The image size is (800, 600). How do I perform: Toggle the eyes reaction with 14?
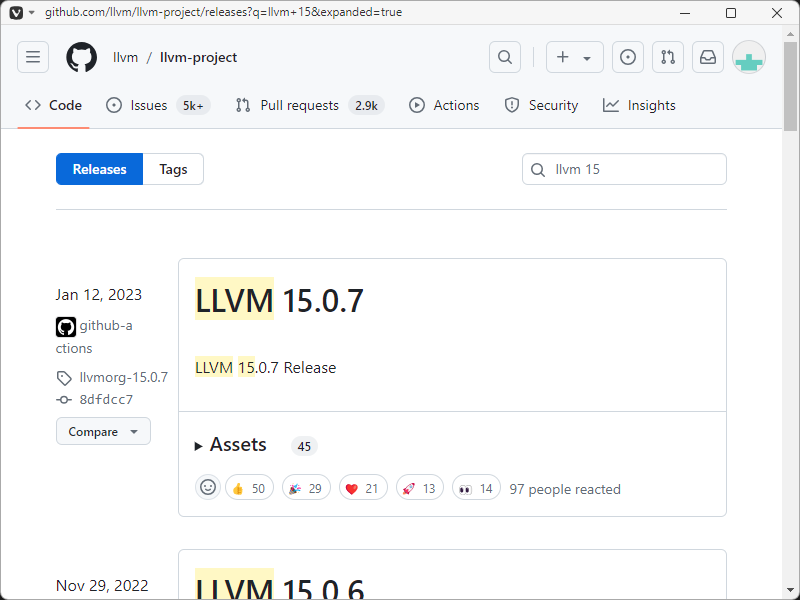click(476, 488)
